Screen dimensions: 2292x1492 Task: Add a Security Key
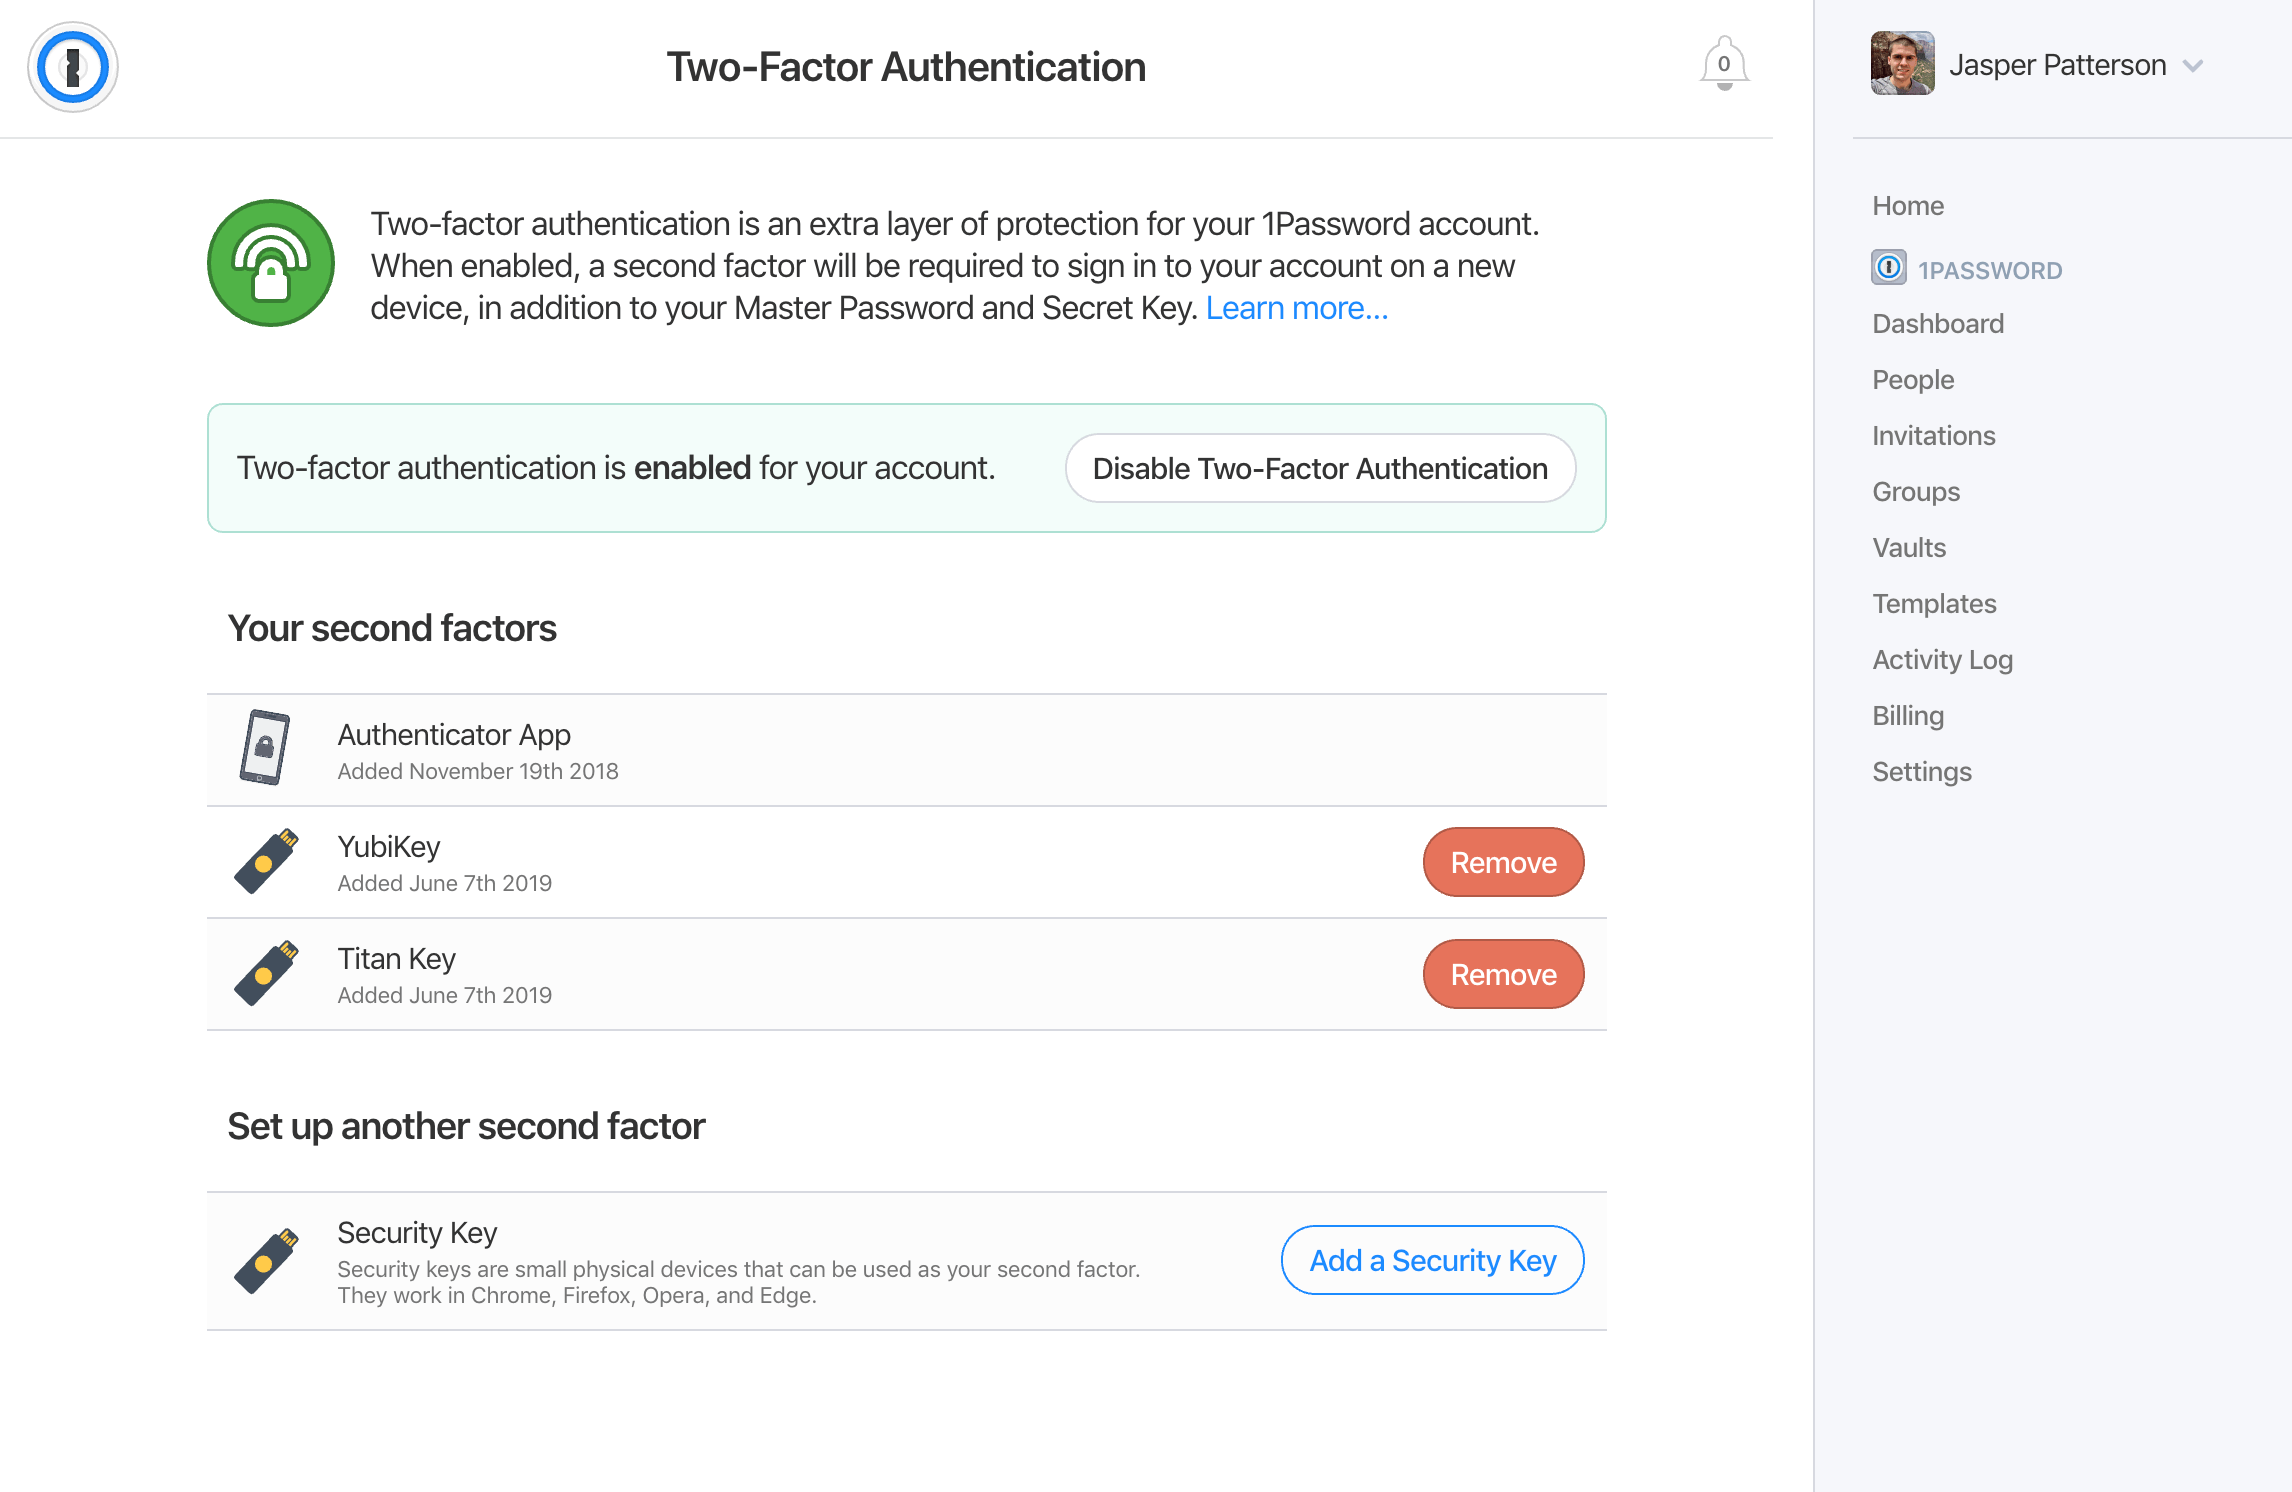pos(1431,1260)
